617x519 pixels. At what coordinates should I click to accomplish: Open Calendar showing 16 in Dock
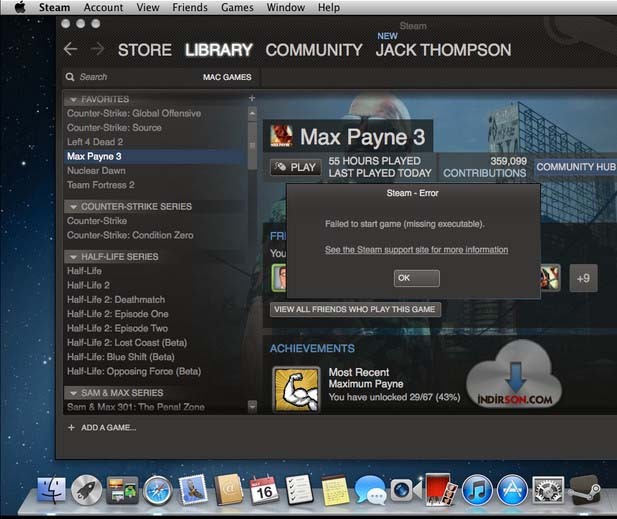click(264, 490)
